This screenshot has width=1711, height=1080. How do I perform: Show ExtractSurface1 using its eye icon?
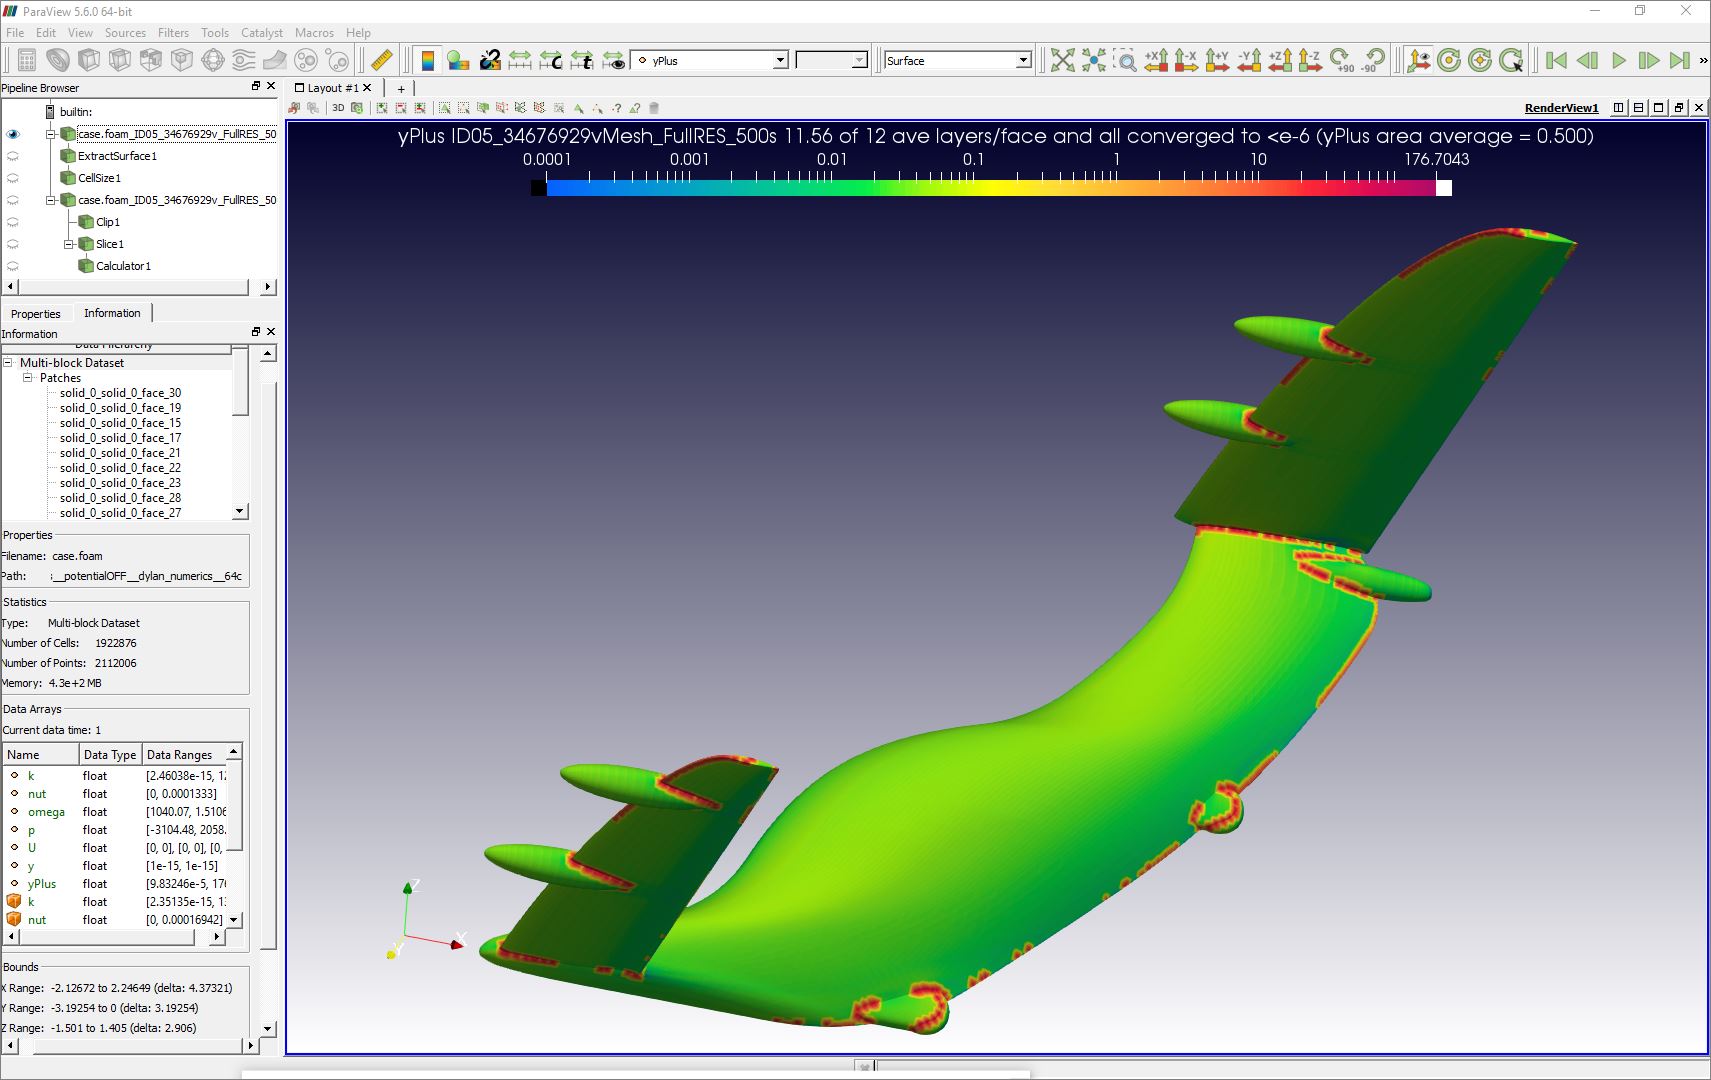[x=13, y=156]
